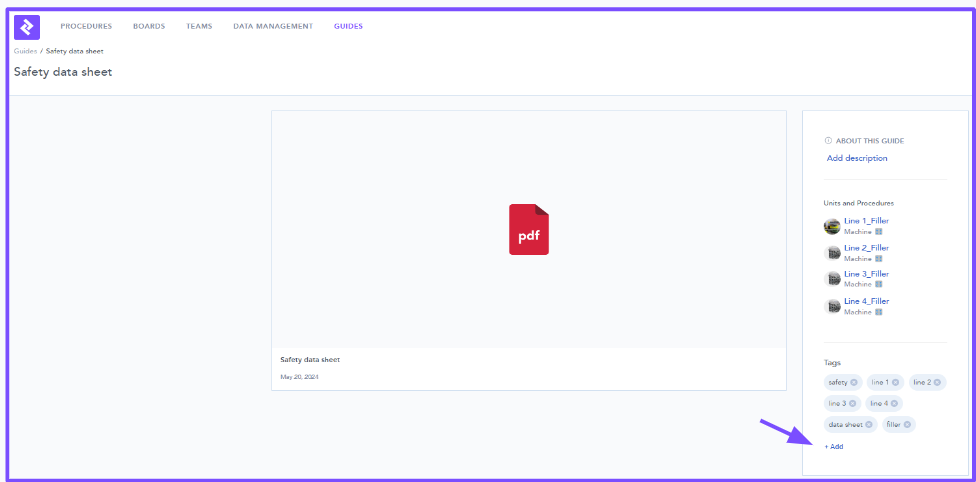Open the Procedures menu
Image resolution: width=976 pixels, height=482 pixels.
86,26
